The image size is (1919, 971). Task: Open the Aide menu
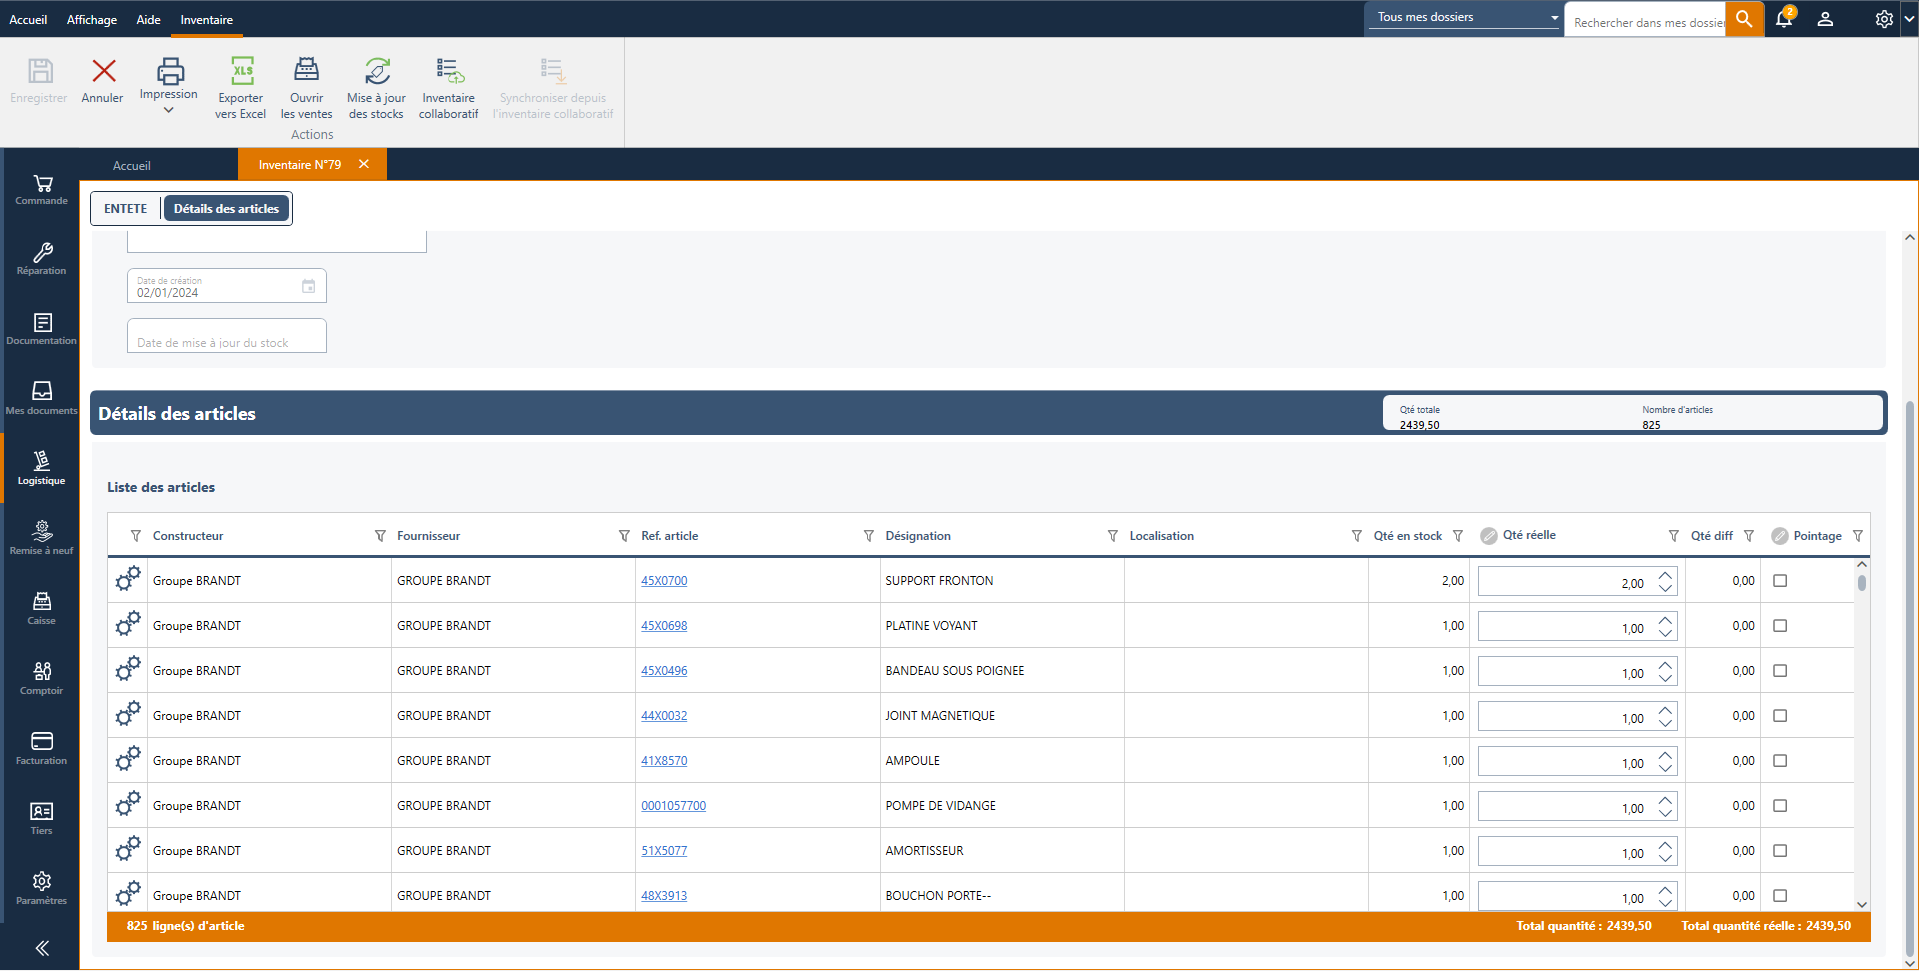148,20
